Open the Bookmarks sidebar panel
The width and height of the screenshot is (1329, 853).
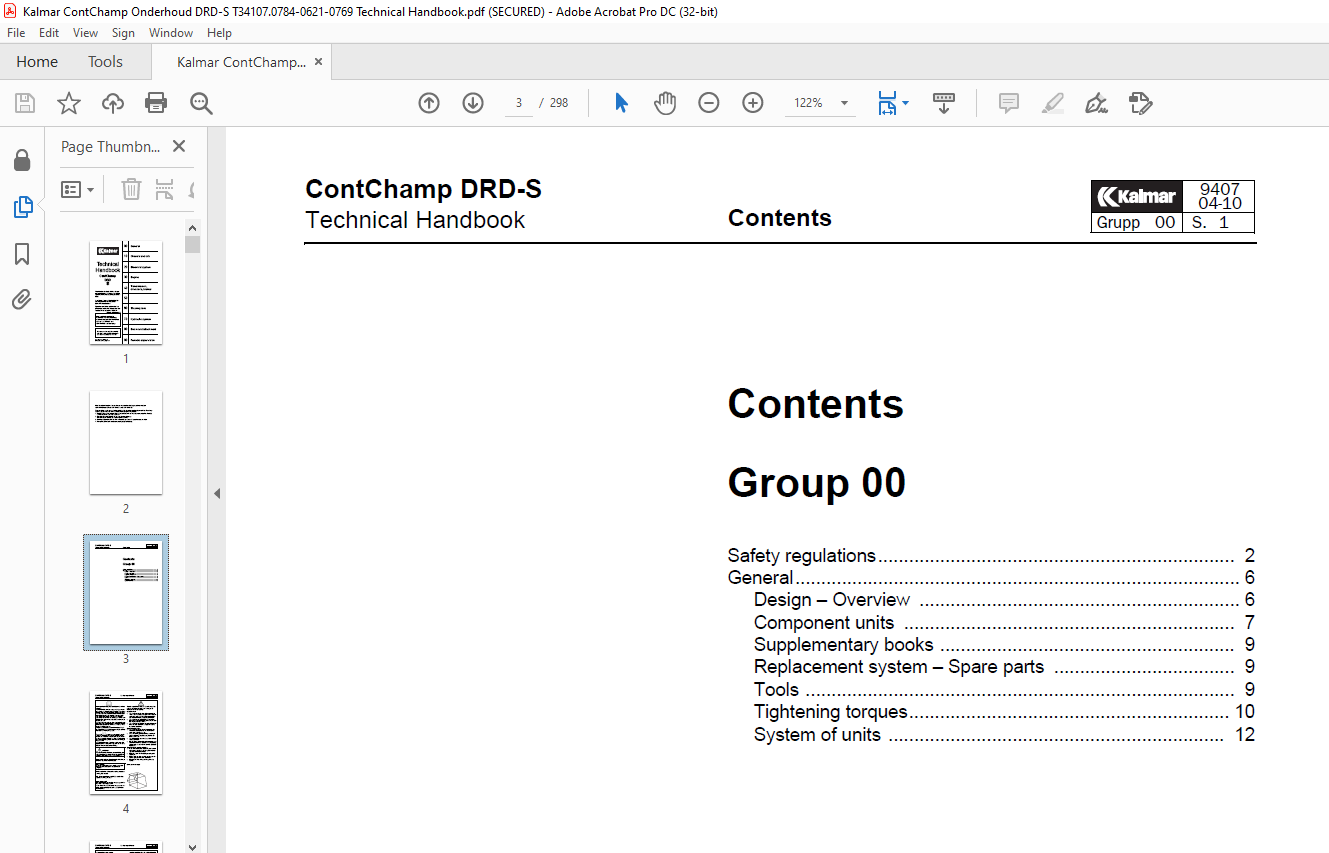point(22,254)
